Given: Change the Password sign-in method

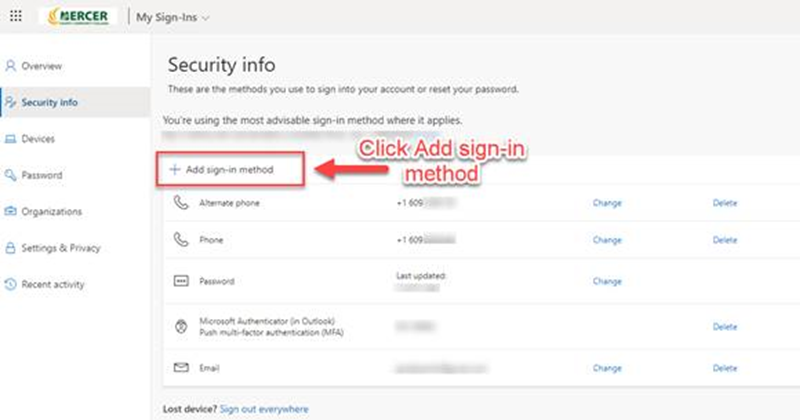Looking at the screenshot, I should click(x=607, y=282).
